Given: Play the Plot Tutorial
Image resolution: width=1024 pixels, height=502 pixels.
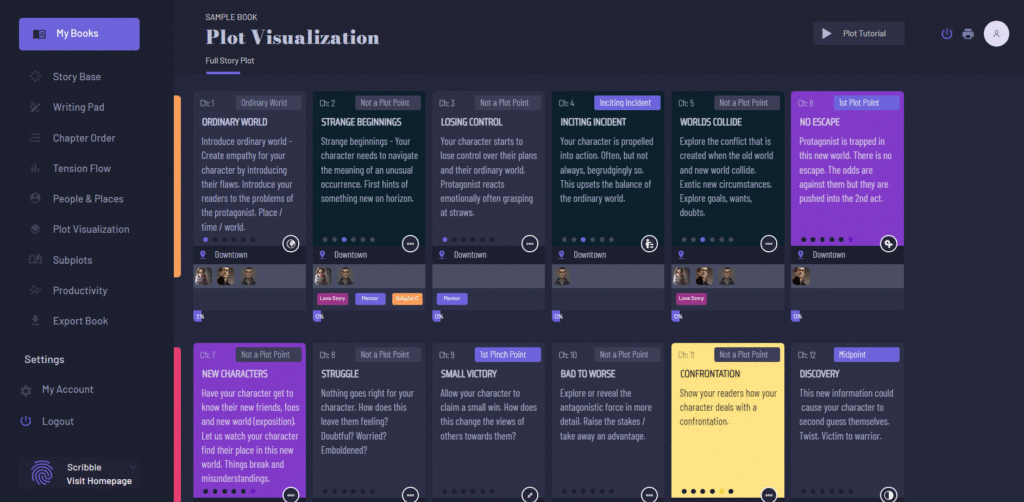Looking at the screenshot, I should 858,33.
